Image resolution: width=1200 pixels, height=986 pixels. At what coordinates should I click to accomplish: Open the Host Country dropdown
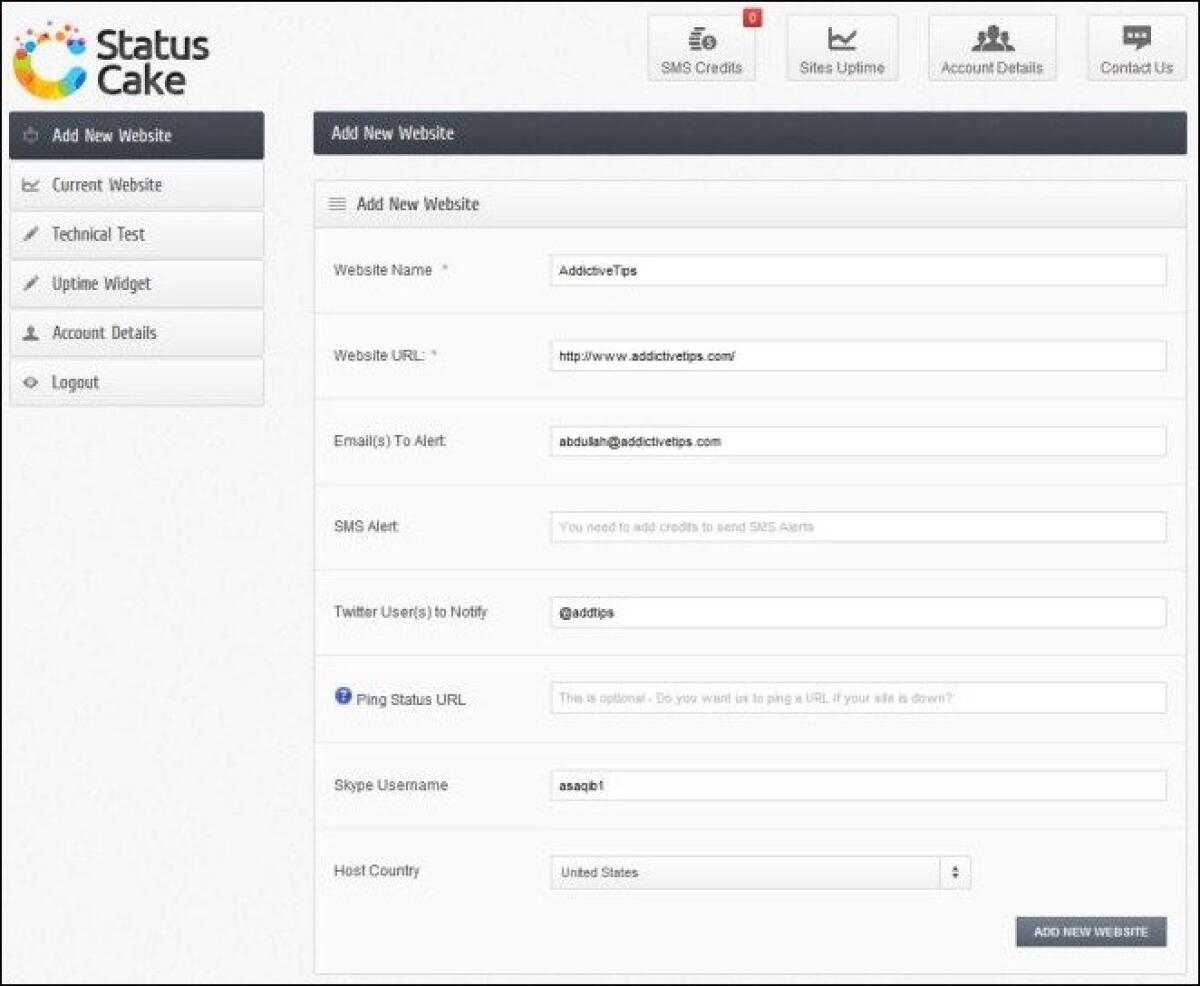760,871
